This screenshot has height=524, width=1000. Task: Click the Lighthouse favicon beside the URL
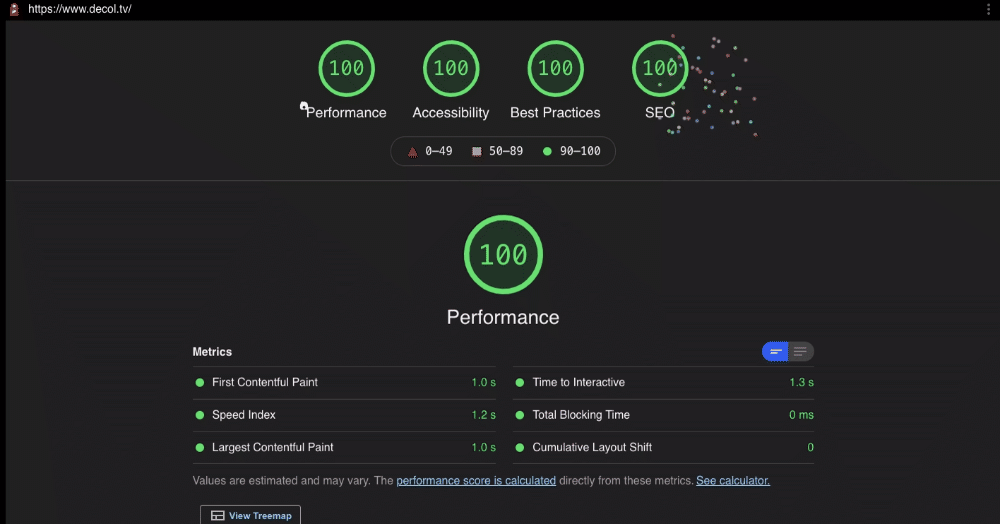pos(14,9)
